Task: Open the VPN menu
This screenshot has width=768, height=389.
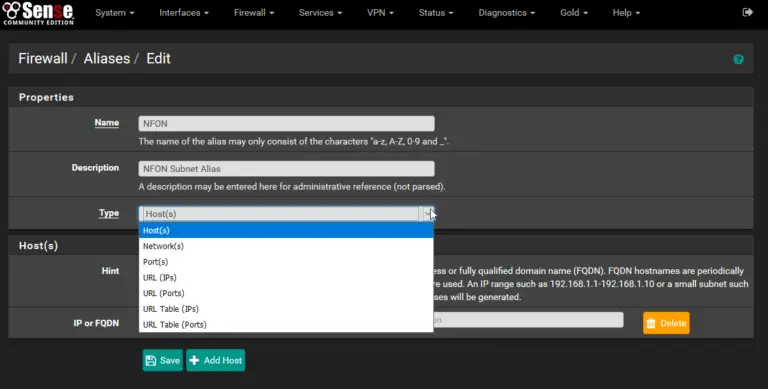Action: (x=380, y=13)
